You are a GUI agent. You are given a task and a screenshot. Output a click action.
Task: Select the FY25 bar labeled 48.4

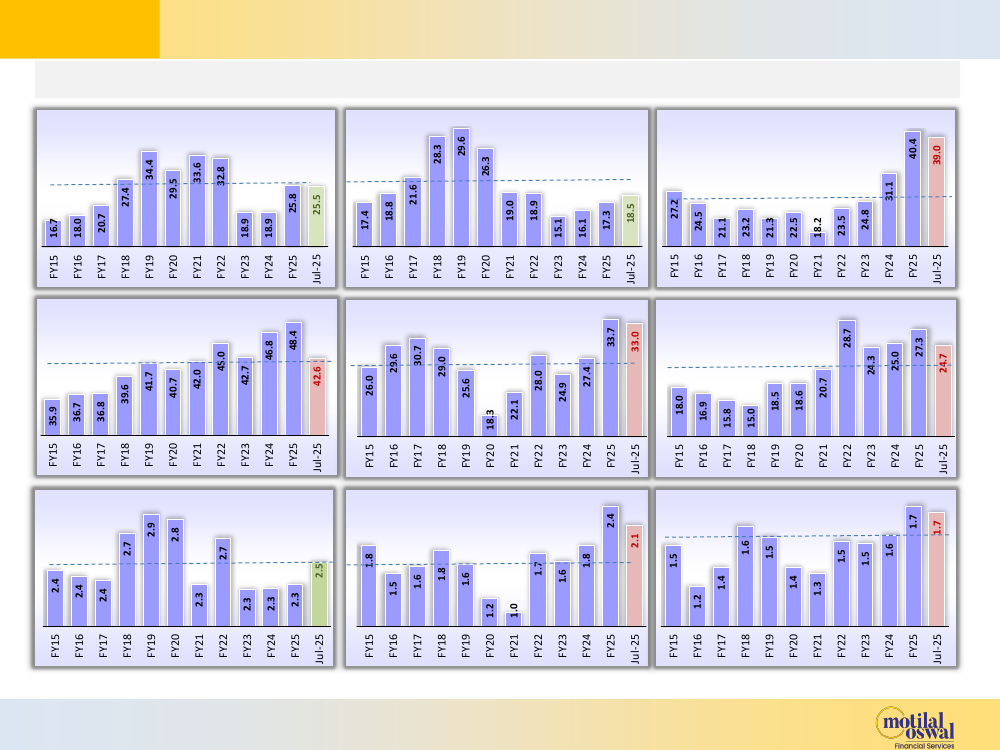(293, 379)
